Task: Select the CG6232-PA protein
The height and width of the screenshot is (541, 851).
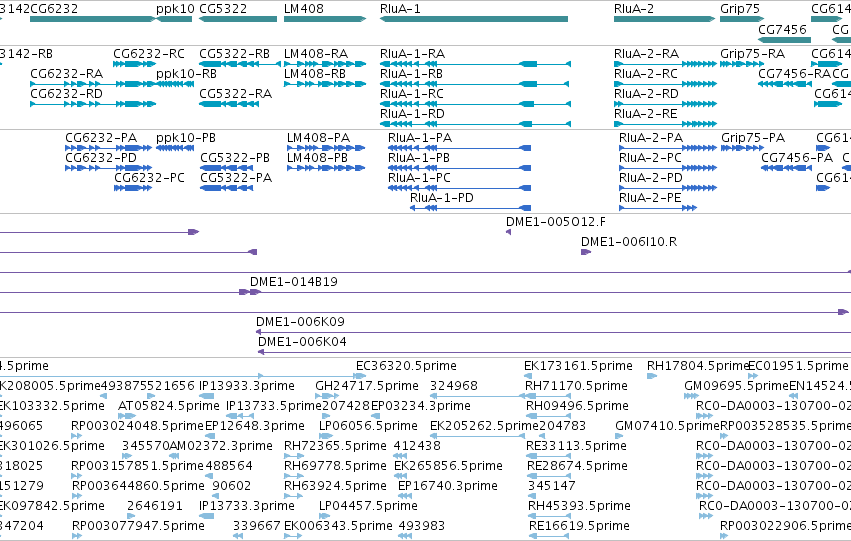Action: tap(109, 148)
